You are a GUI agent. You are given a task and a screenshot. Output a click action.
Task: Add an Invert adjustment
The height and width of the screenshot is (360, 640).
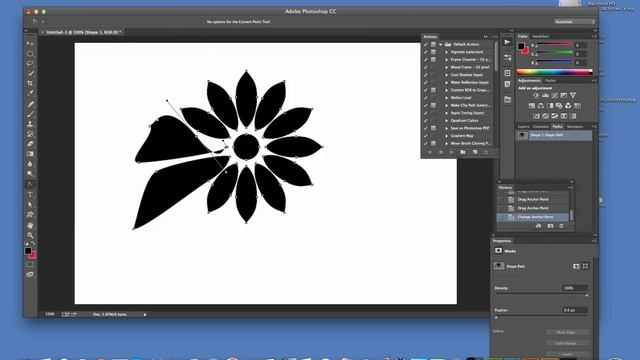click(x=536, y=116)
